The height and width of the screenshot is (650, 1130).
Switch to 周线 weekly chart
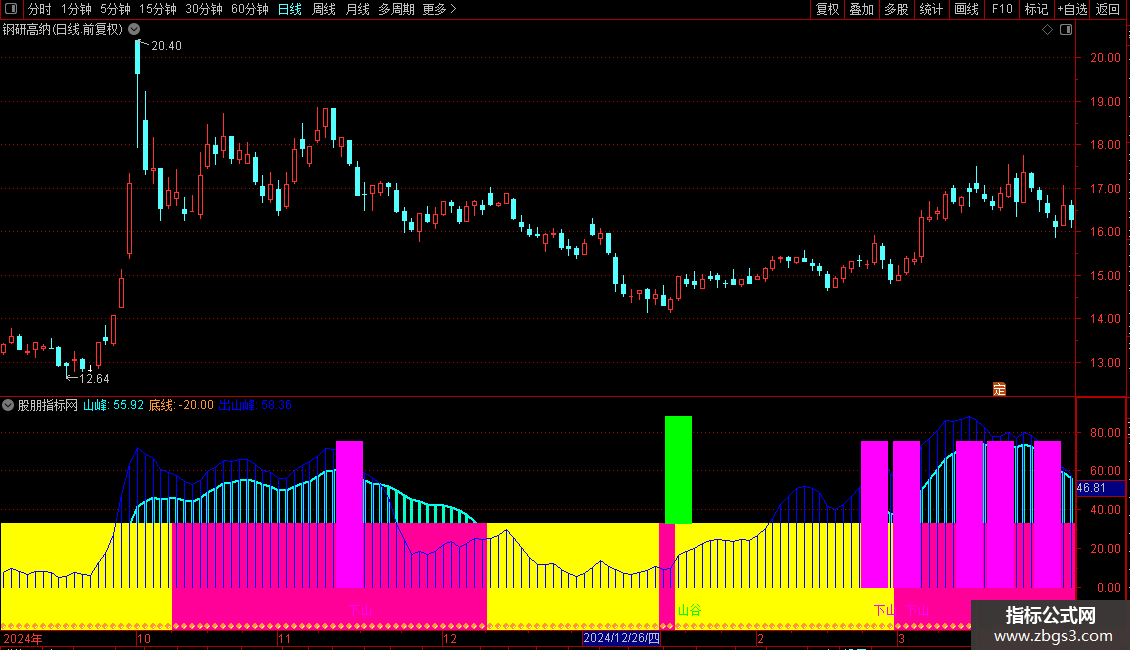[324, 9]
